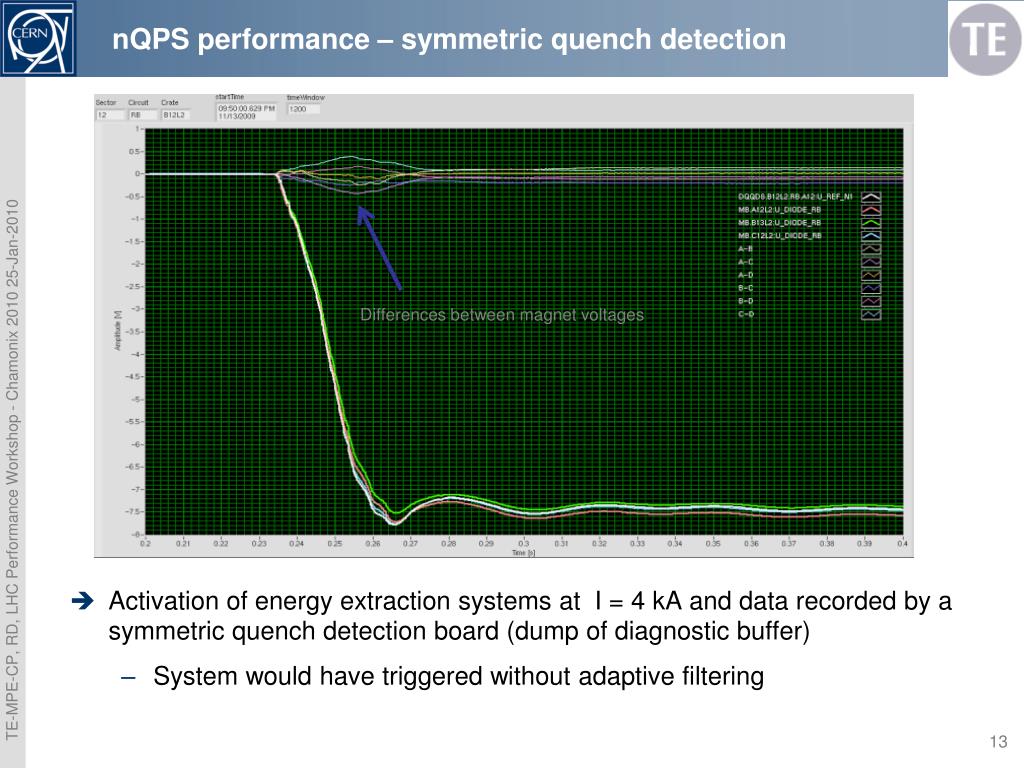Image resolution: width=1024 pixels, height=768 pixels.
Task: Click the green legend icon for MB.B13L2:U_DIODE_RB
Action: [871, 222]
